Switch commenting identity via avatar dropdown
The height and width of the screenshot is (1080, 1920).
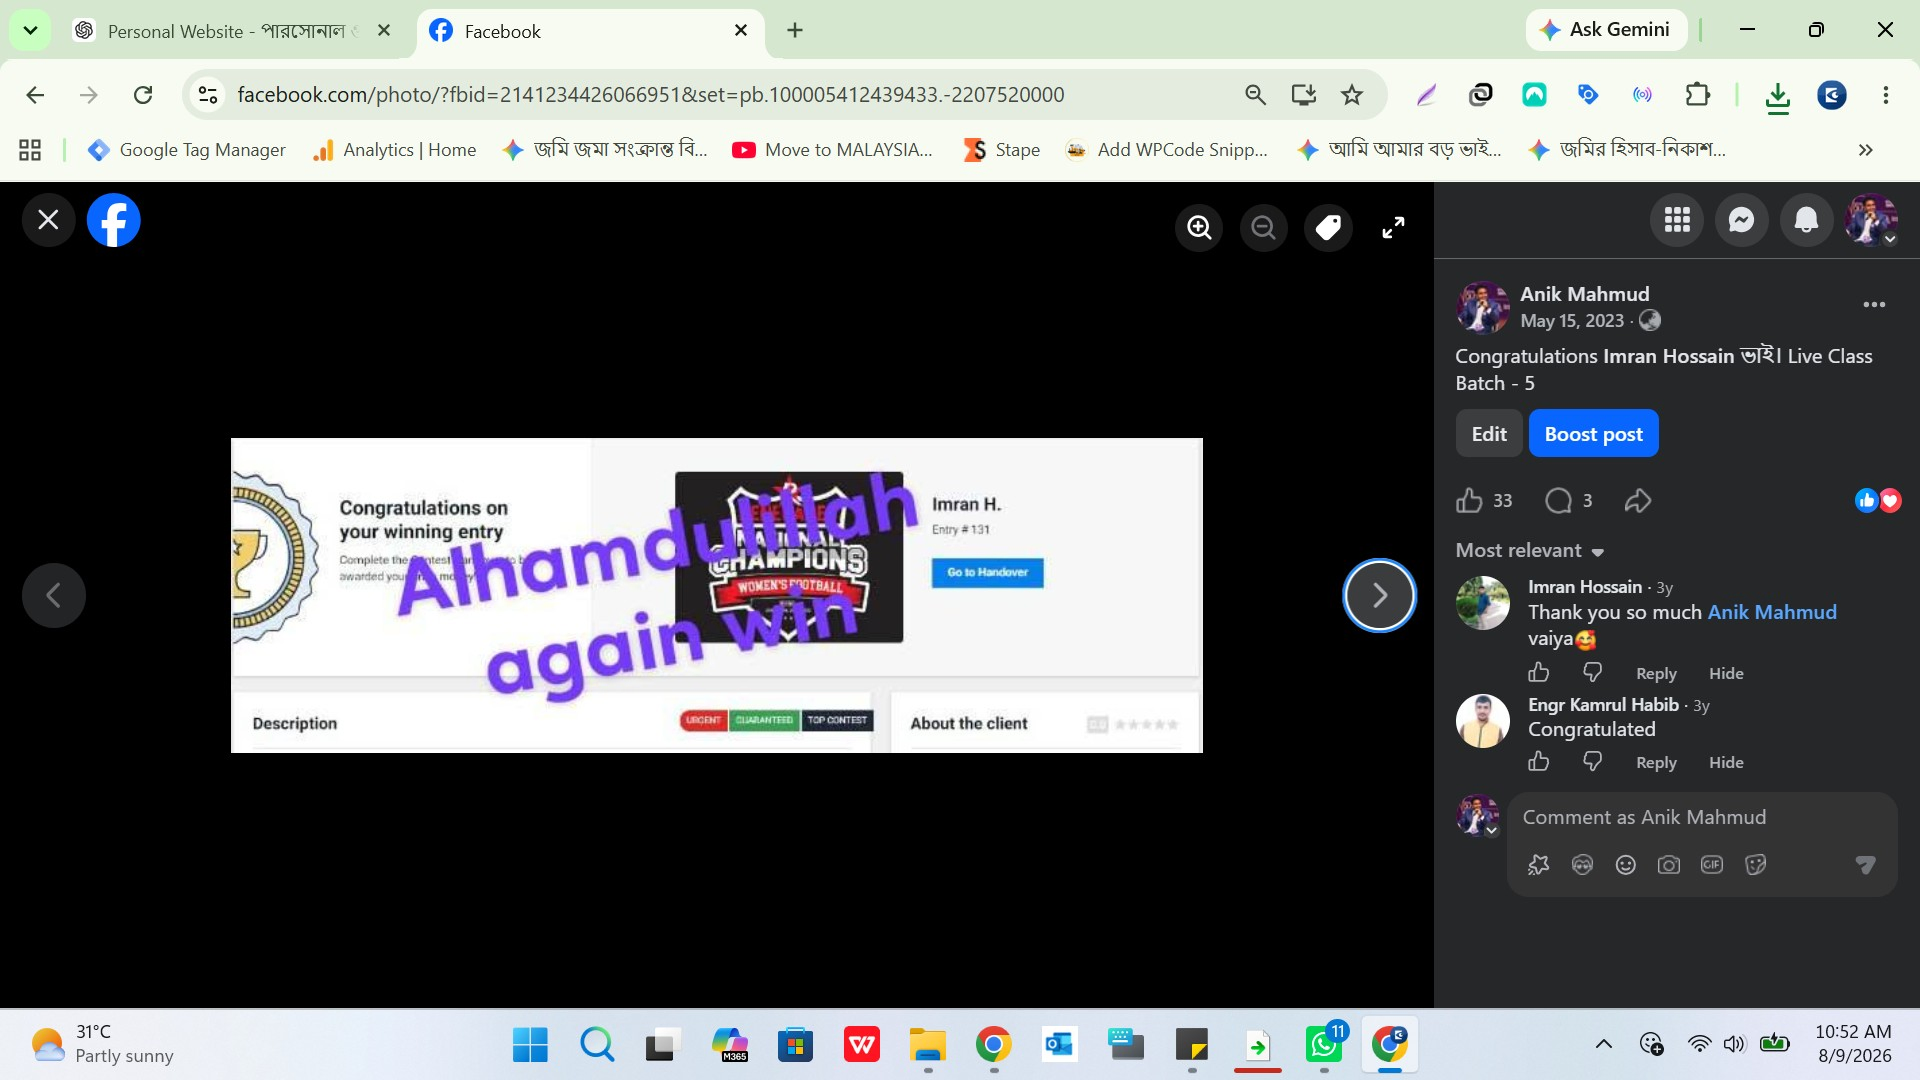[1479, 816]
